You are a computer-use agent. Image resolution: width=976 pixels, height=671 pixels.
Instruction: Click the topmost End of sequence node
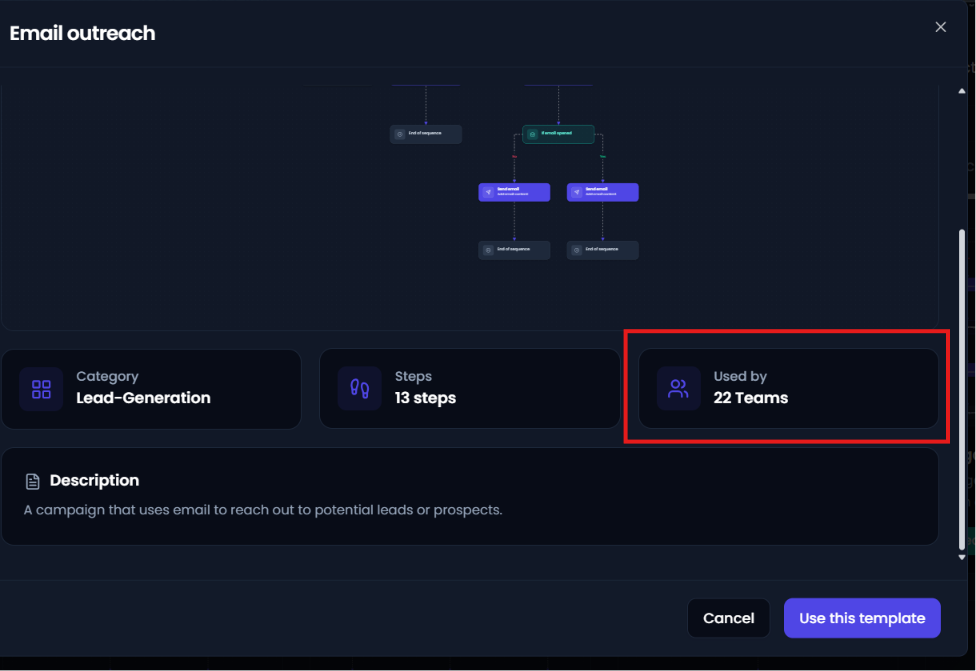(x=426, y=134)
